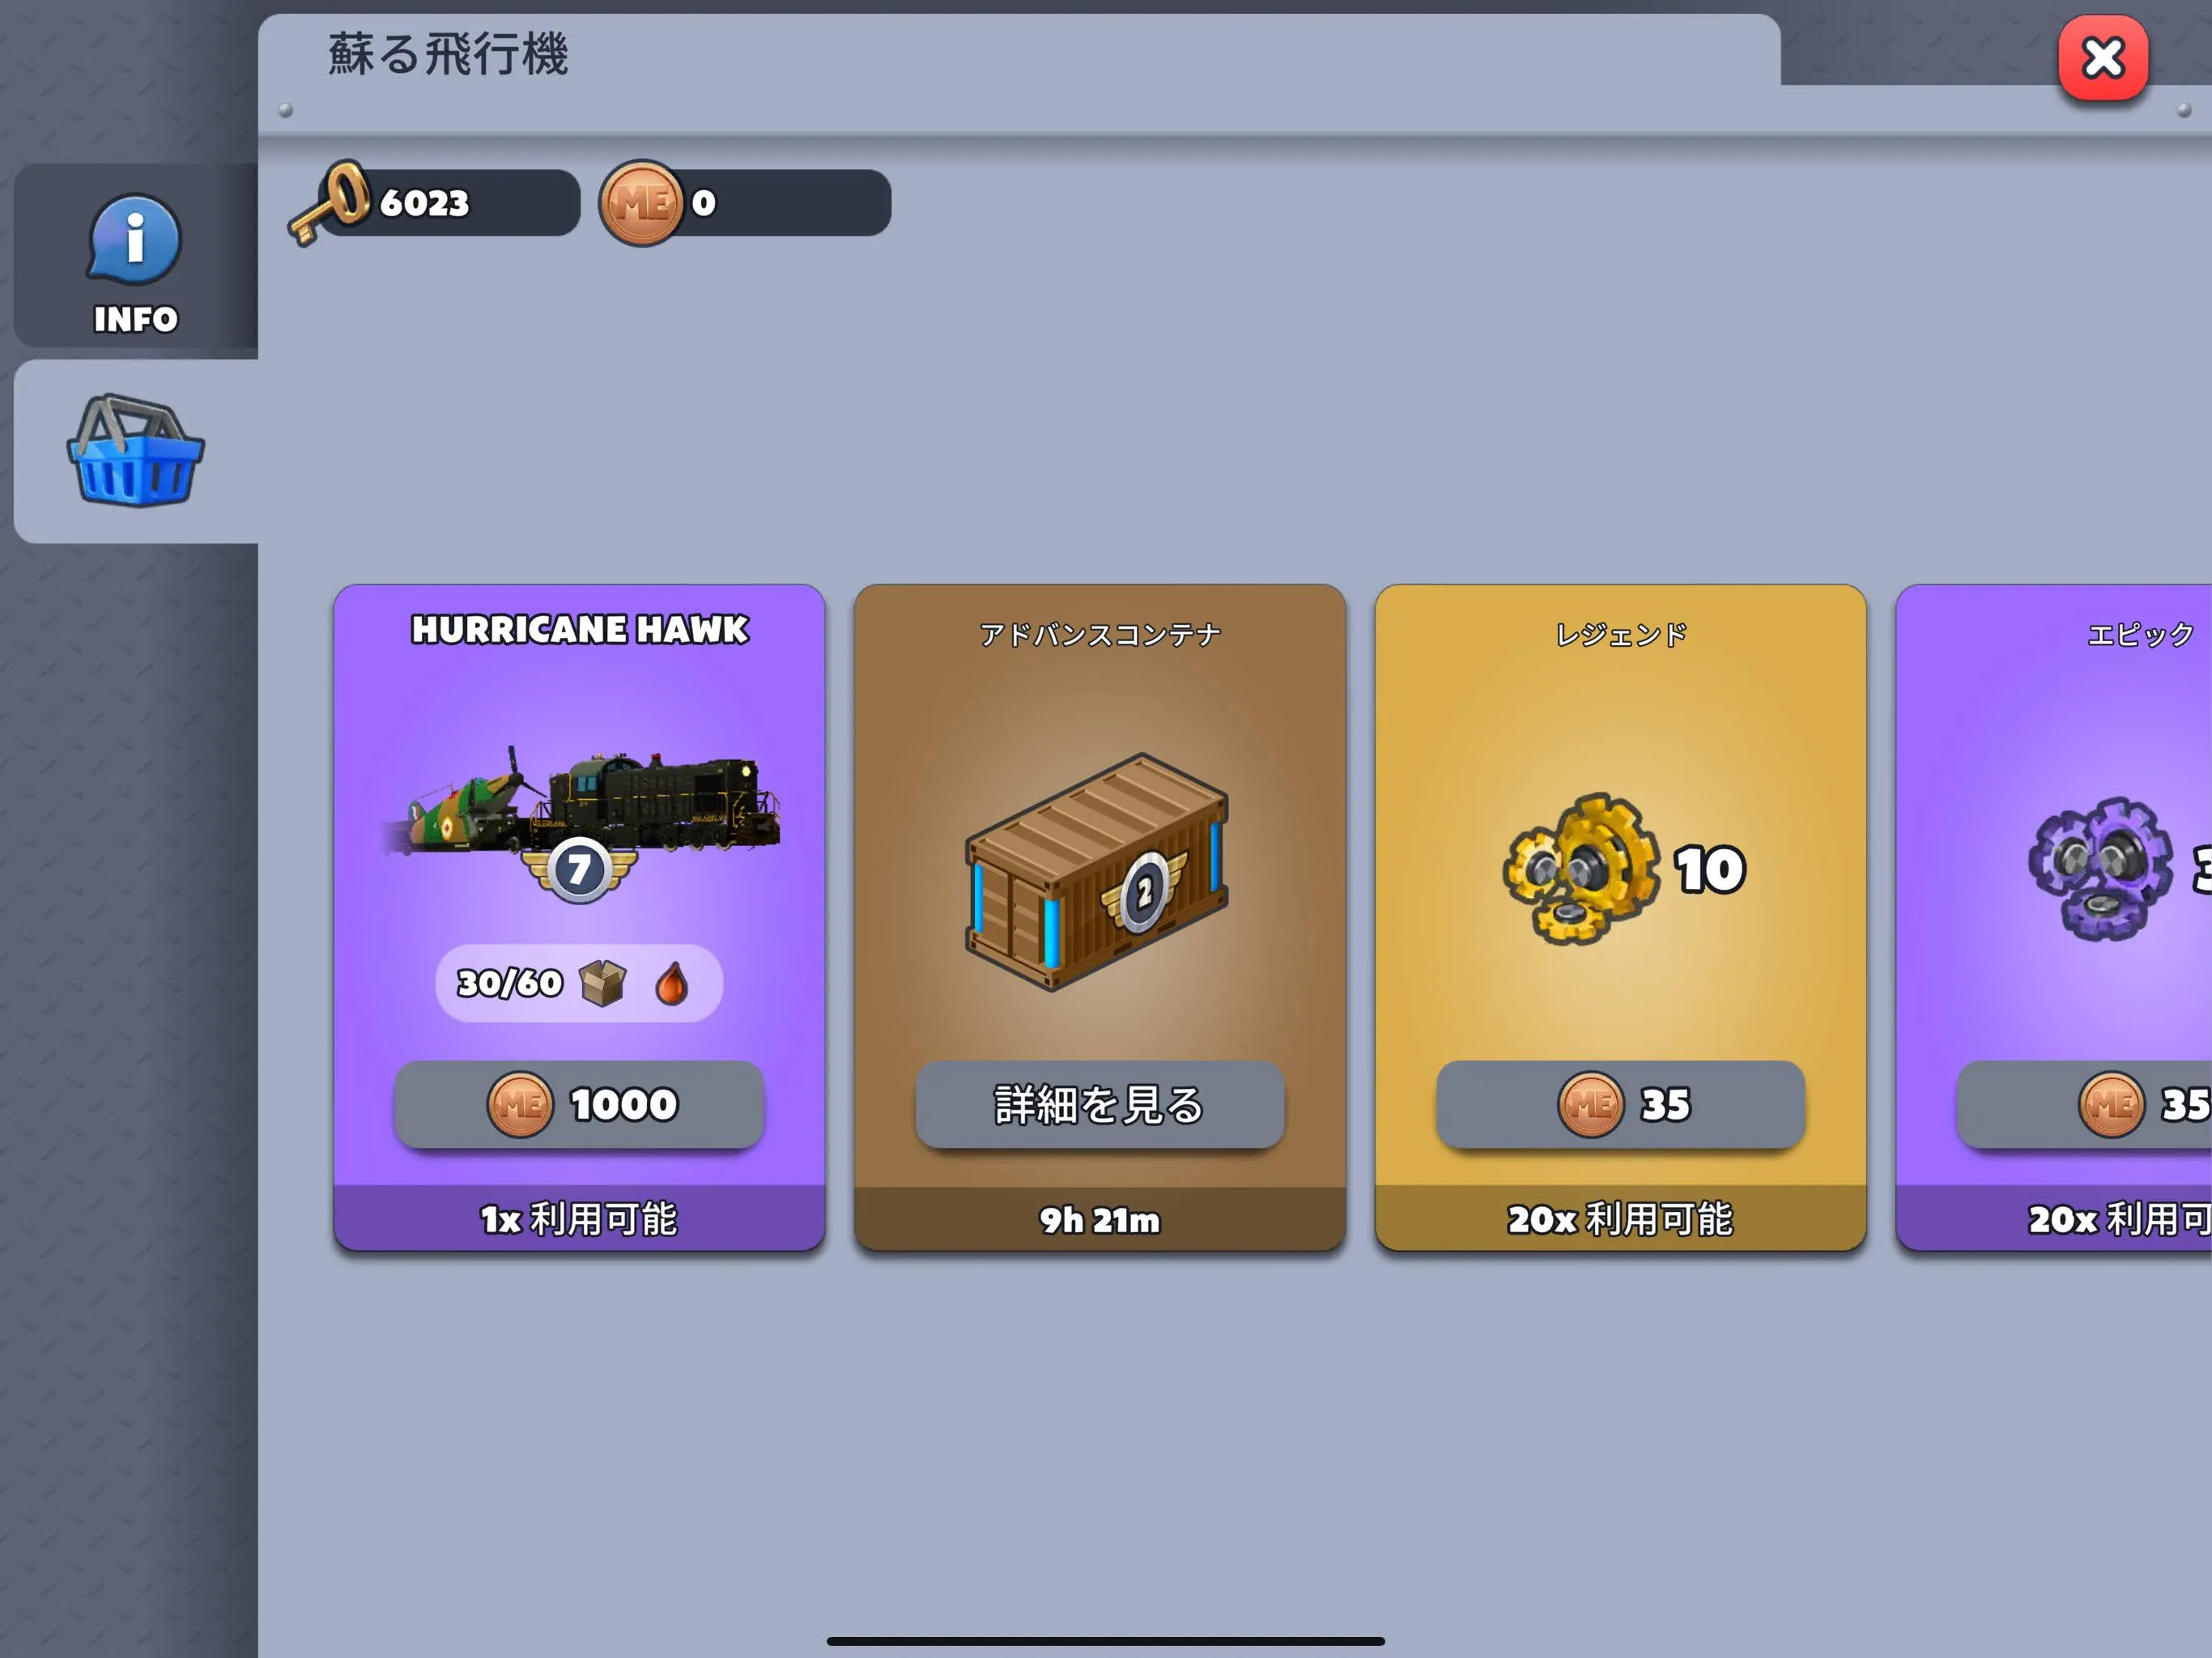Image resolution: width=2212 pixels, height=1658 pixels.
Task: Tap the 蘇る飛行機 event title
Action: coord(448,54)
